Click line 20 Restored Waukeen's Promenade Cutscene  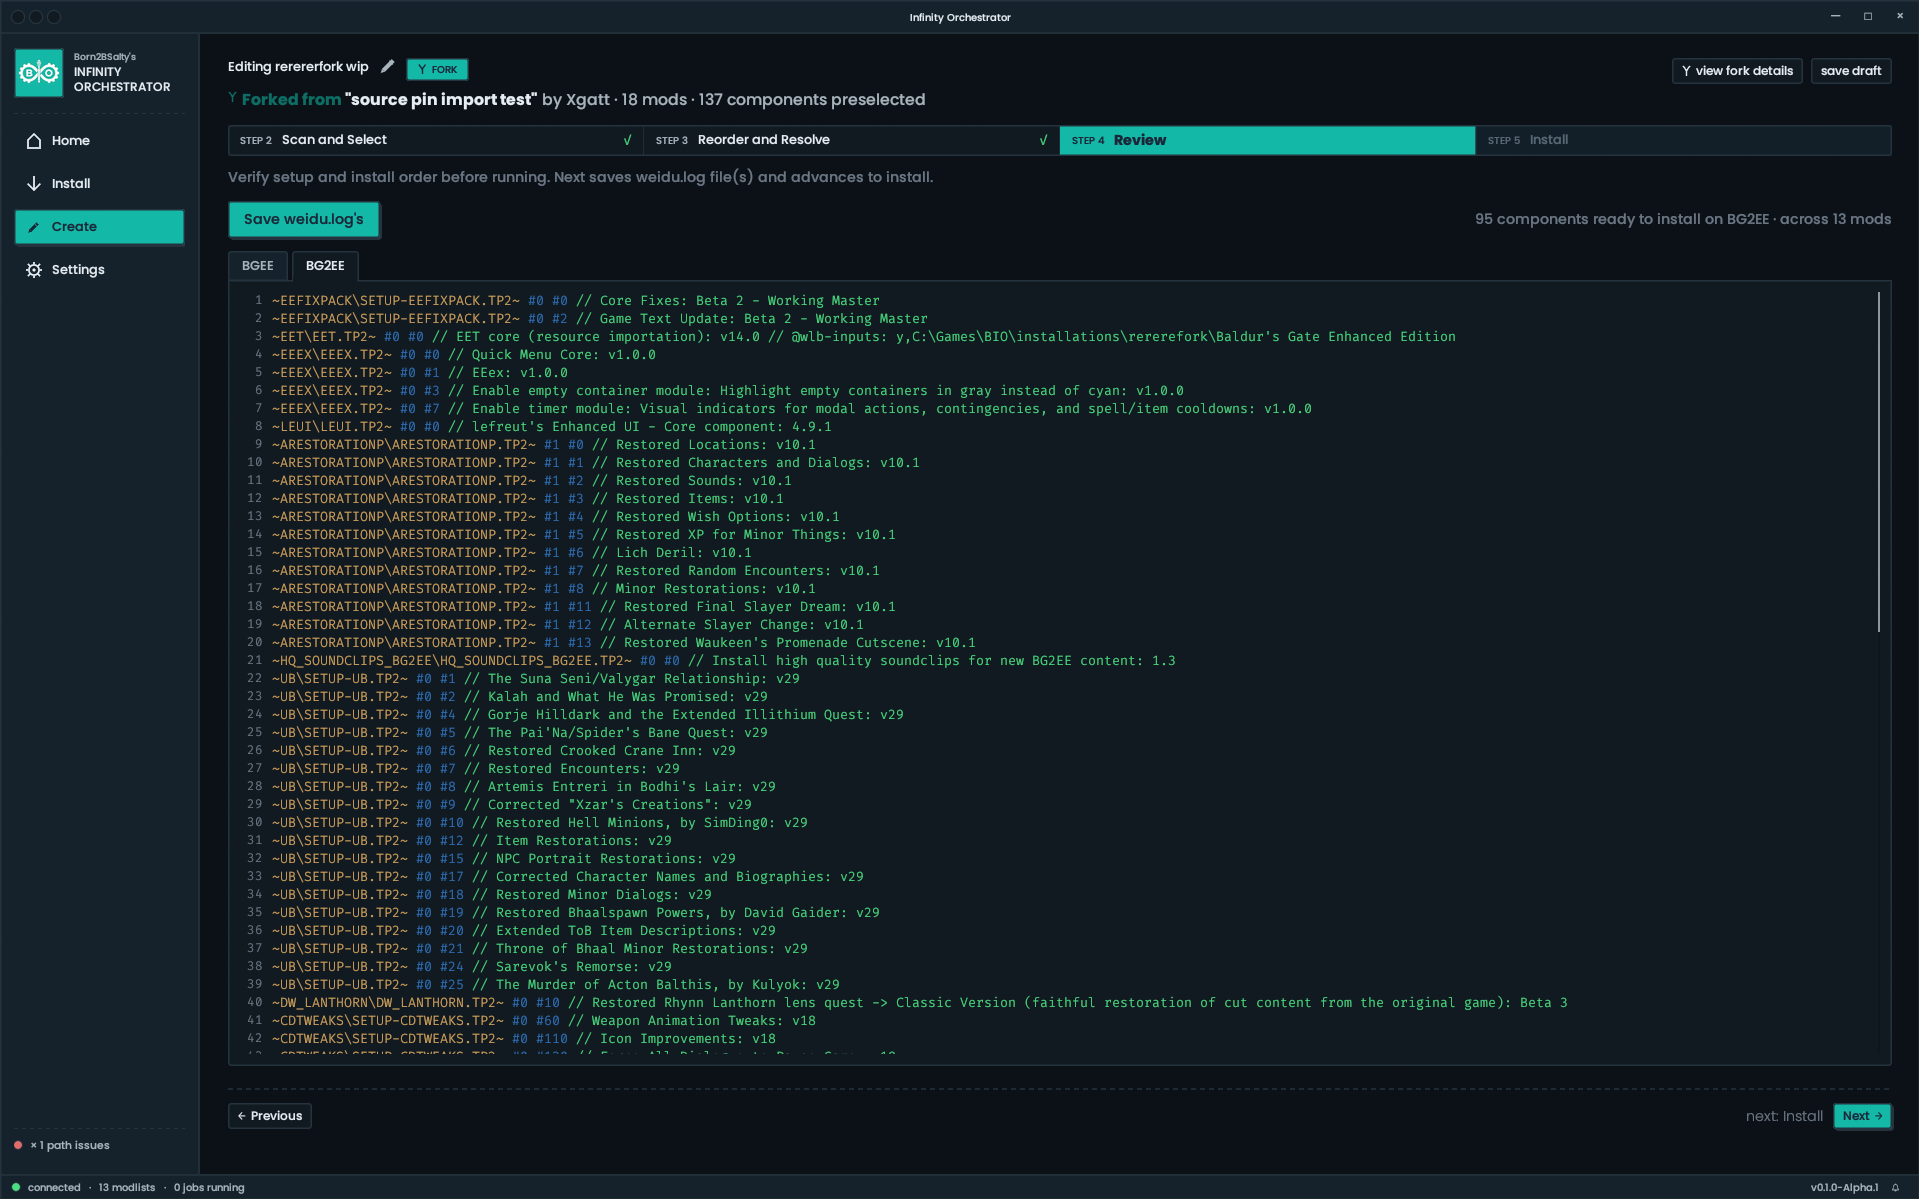coord(624,643)
